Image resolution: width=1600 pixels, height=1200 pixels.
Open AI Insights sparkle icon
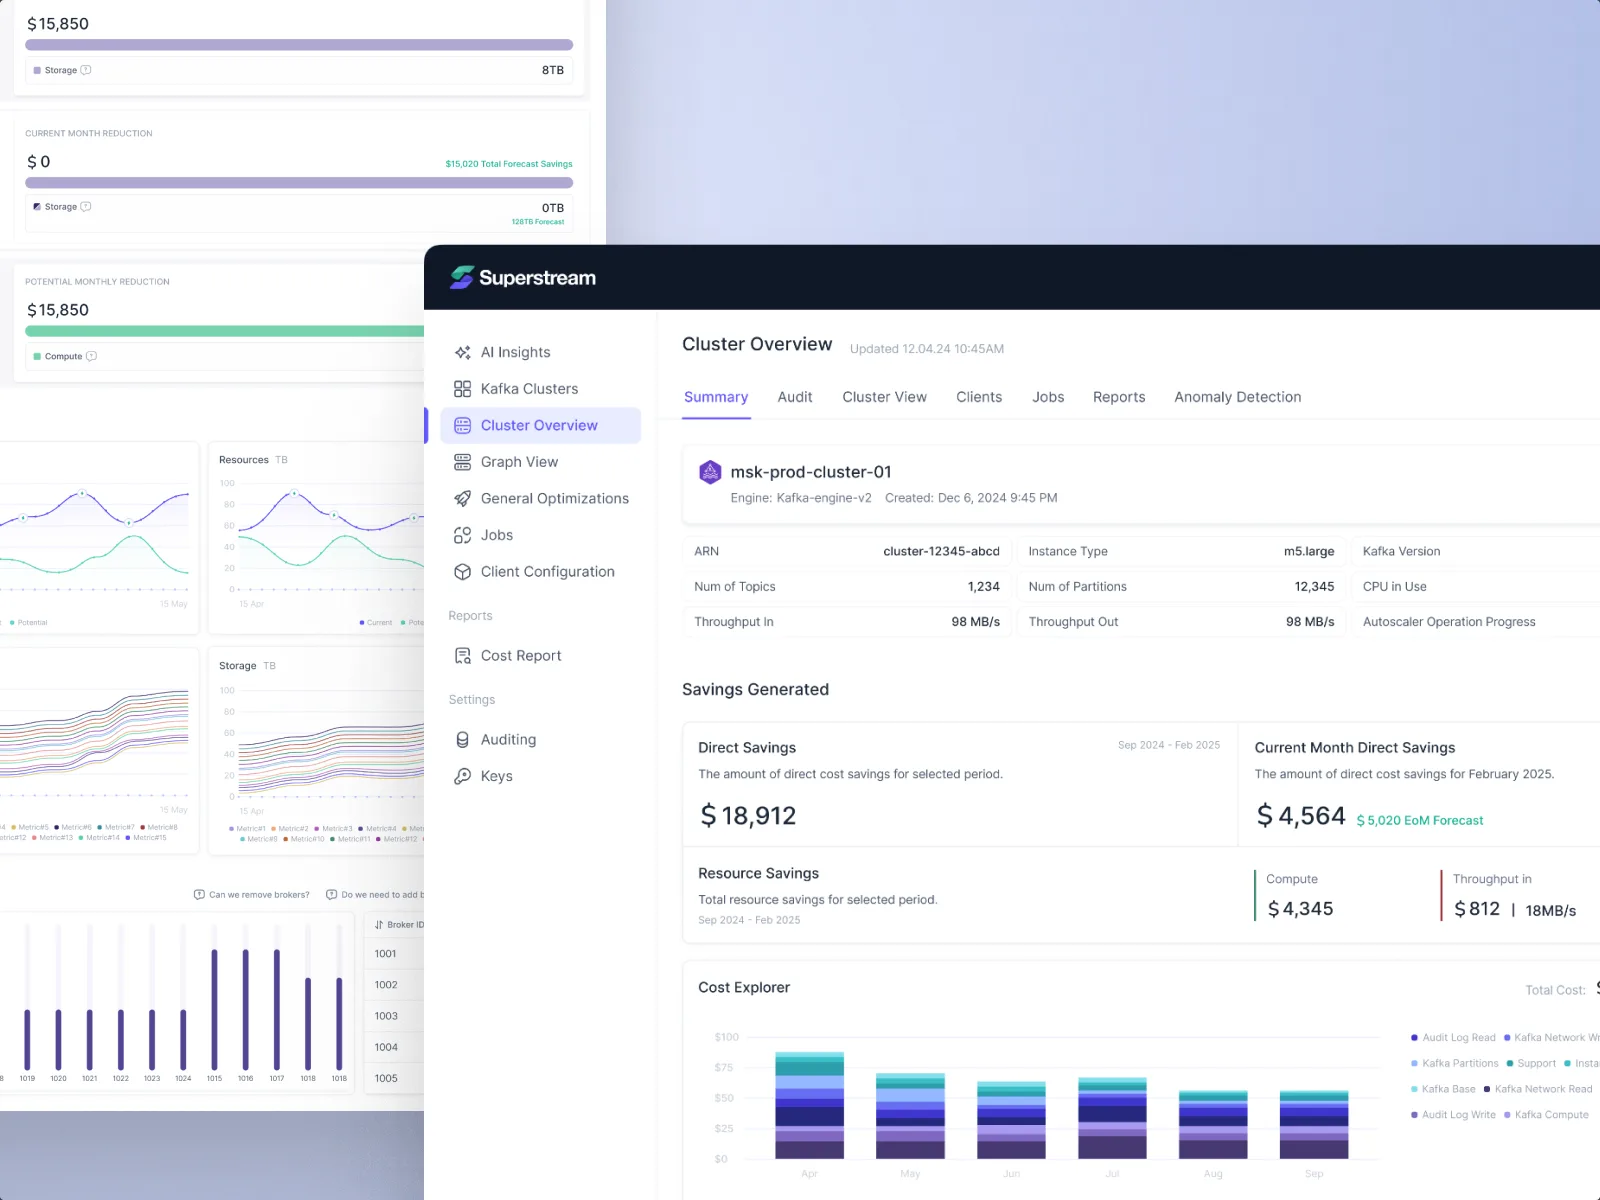click(462, 352)
